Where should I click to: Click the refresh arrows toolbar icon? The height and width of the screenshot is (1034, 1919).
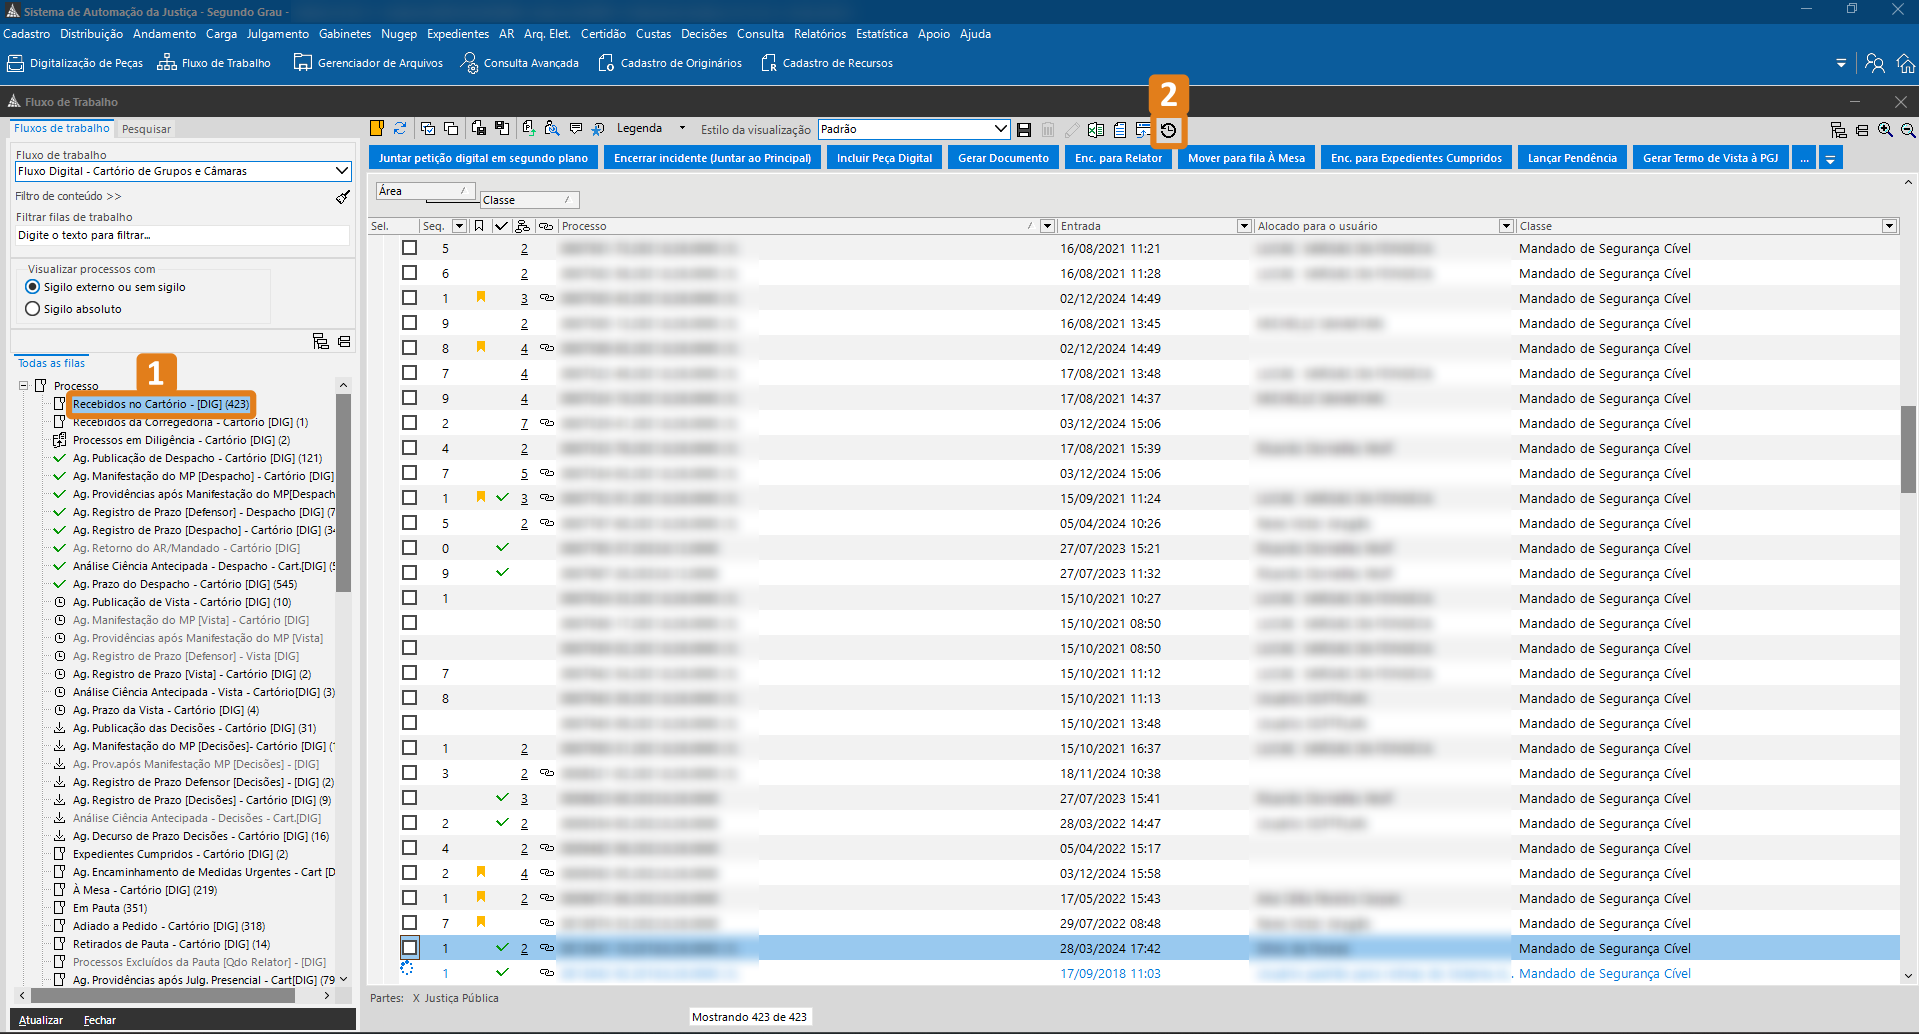(x=400, y=129)
